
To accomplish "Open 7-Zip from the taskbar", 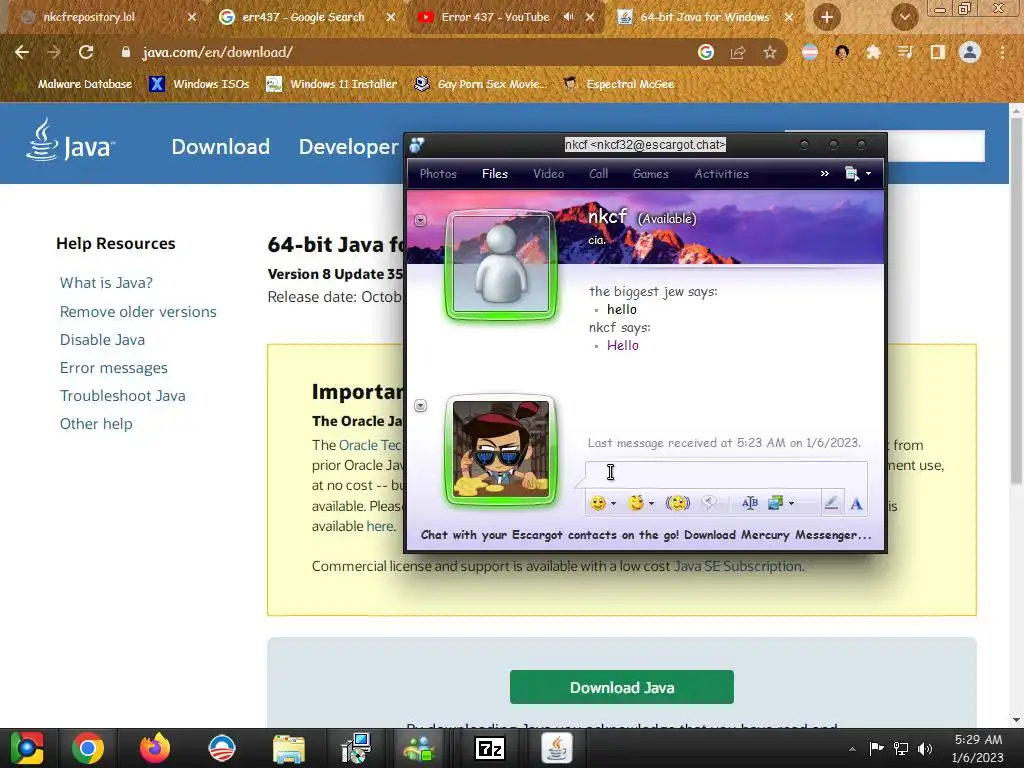I will pos(490,748).
